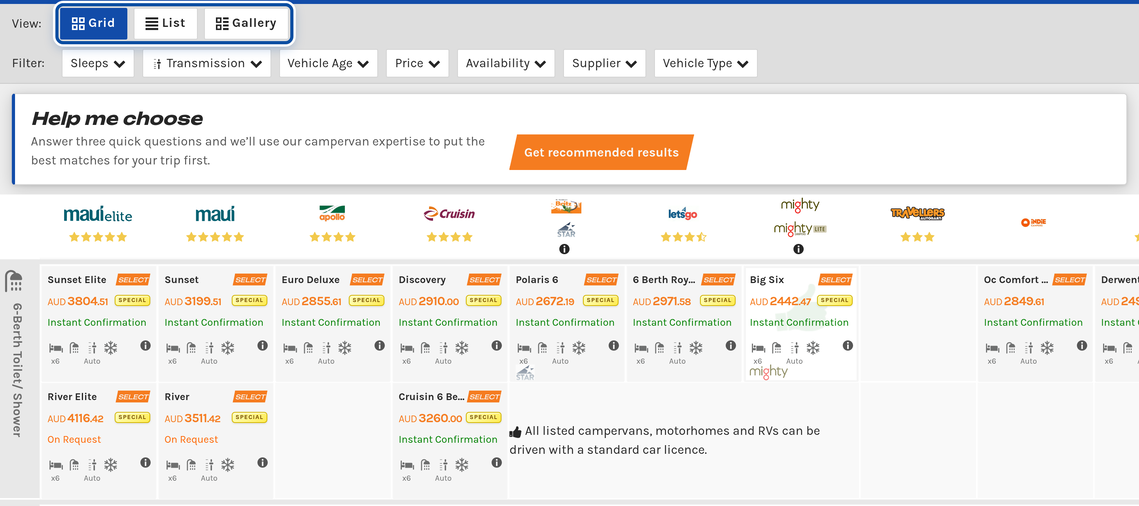This screenshot has height=506, width=1139.
Task: Click letsgo star rating
Action: pos(683,237)
